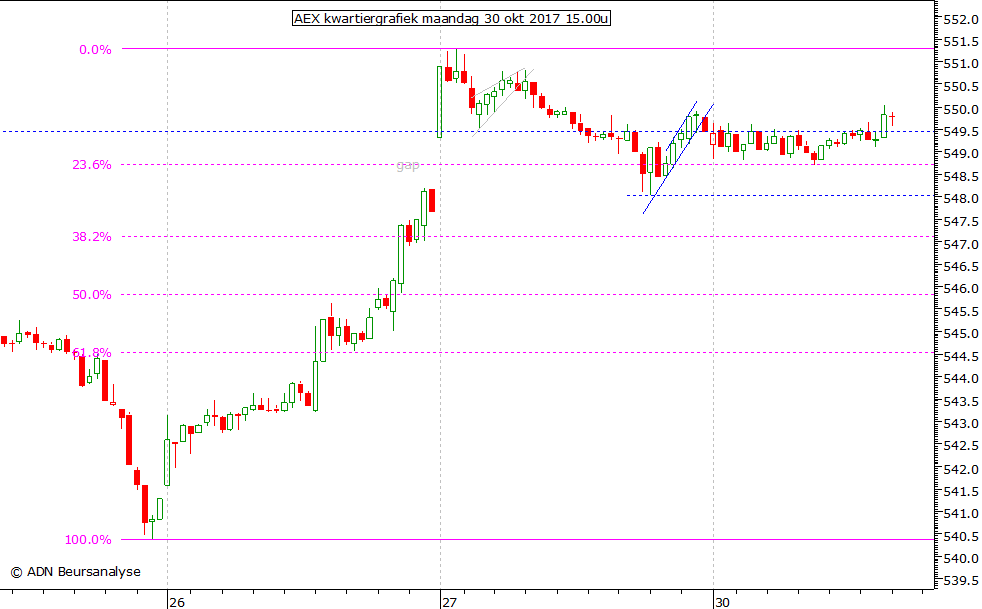Click the grey 'gap' annotation label
The height and width of the screenshot is (609, 982).
pos(407,166)
